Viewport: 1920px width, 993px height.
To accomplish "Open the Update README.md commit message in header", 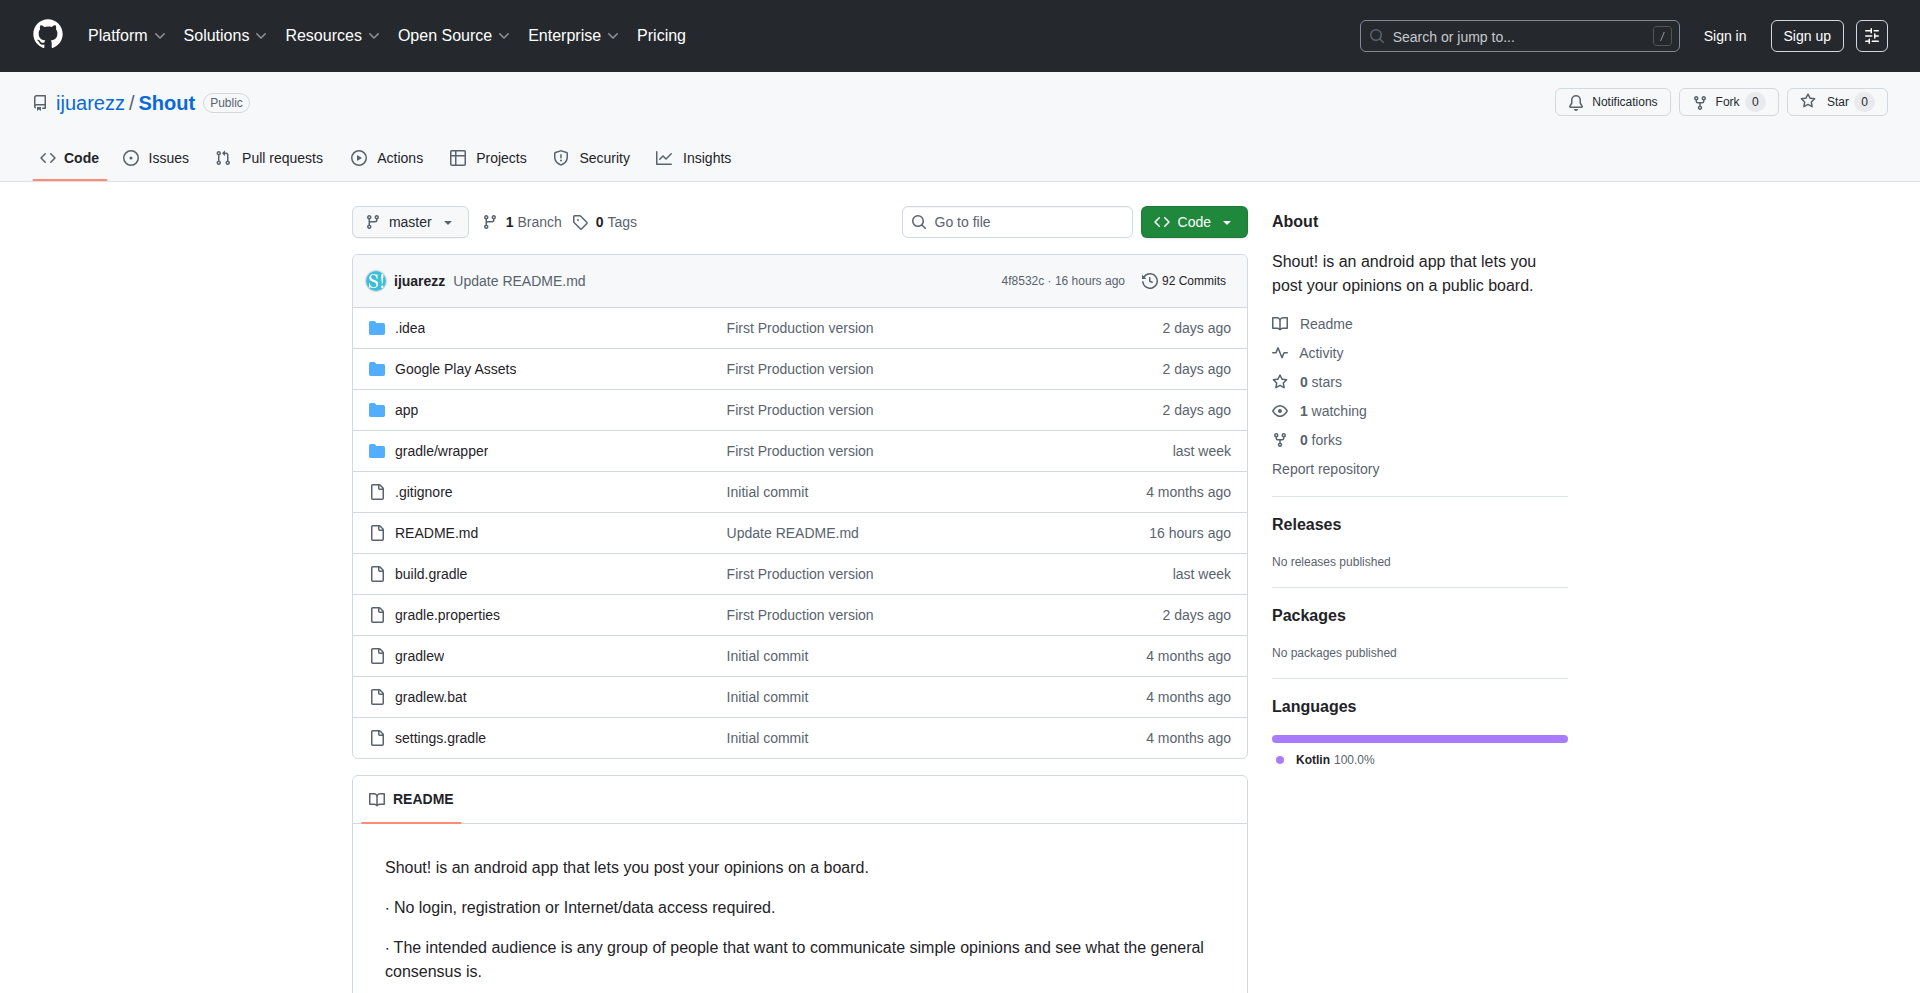I will pyautogui.click(x=519, y=281).
